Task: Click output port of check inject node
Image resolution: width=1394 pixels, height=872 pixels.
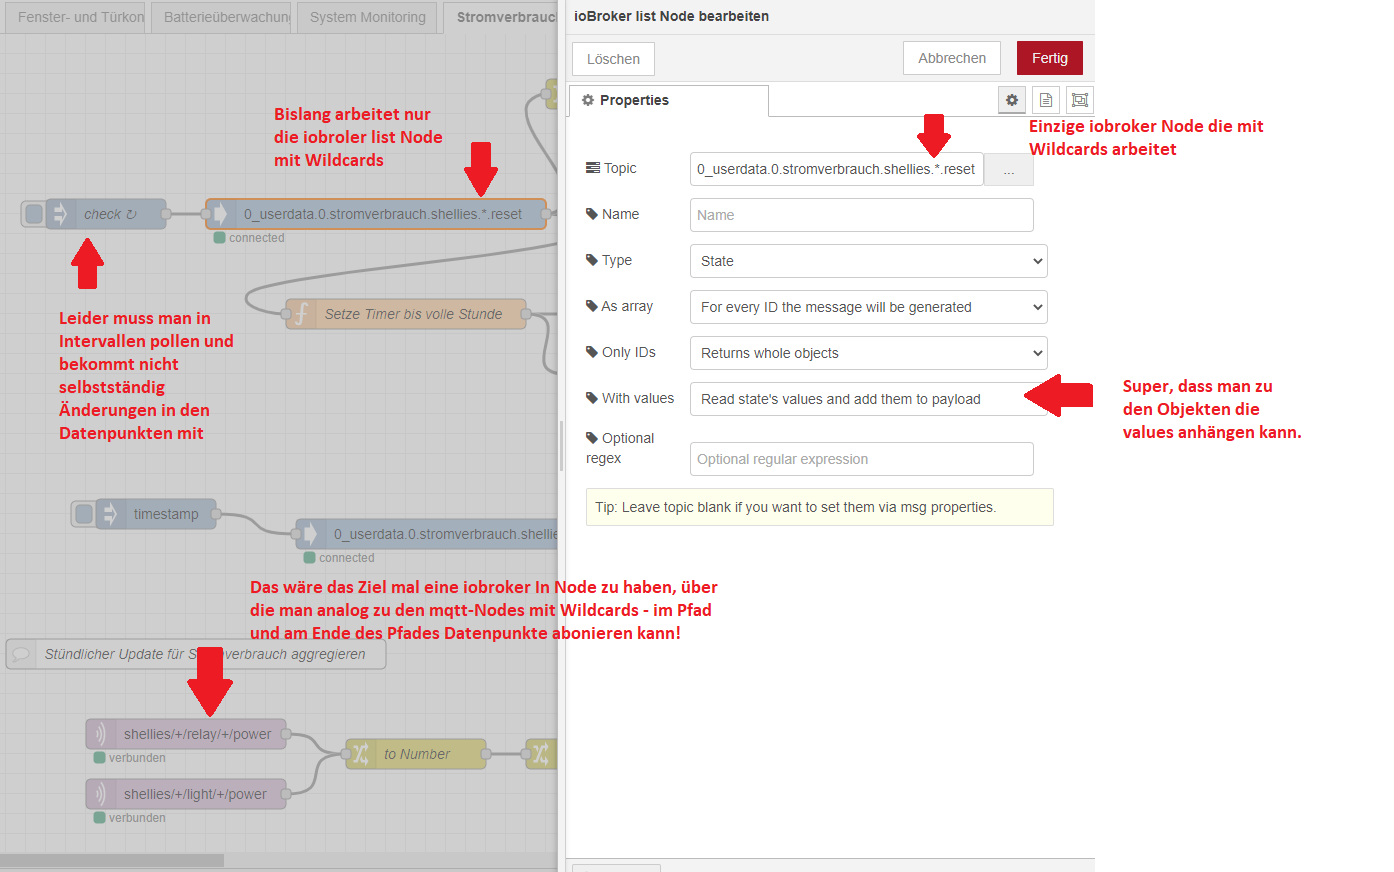Action: pyautogui.click(x=166, y=214)
